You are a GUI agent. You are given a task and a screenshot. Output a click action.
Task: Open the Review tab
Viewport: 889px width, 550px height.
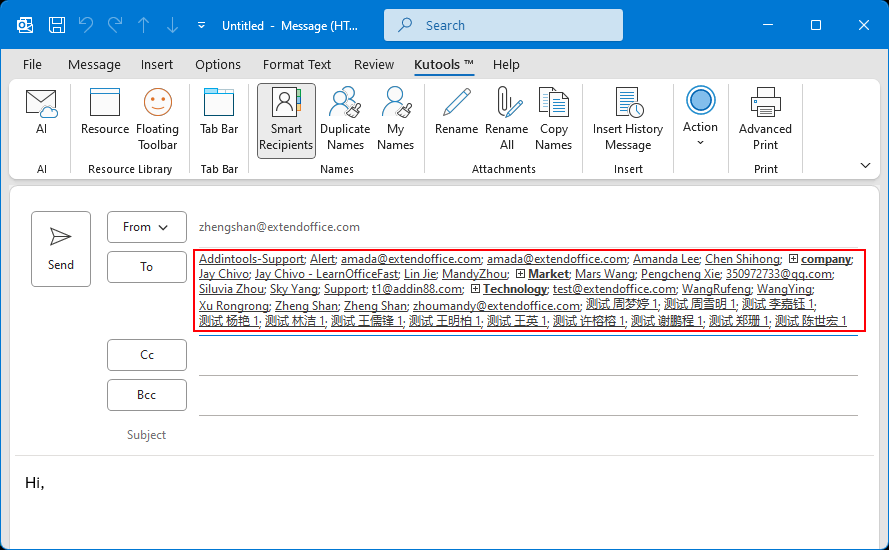tap(374, 65)
